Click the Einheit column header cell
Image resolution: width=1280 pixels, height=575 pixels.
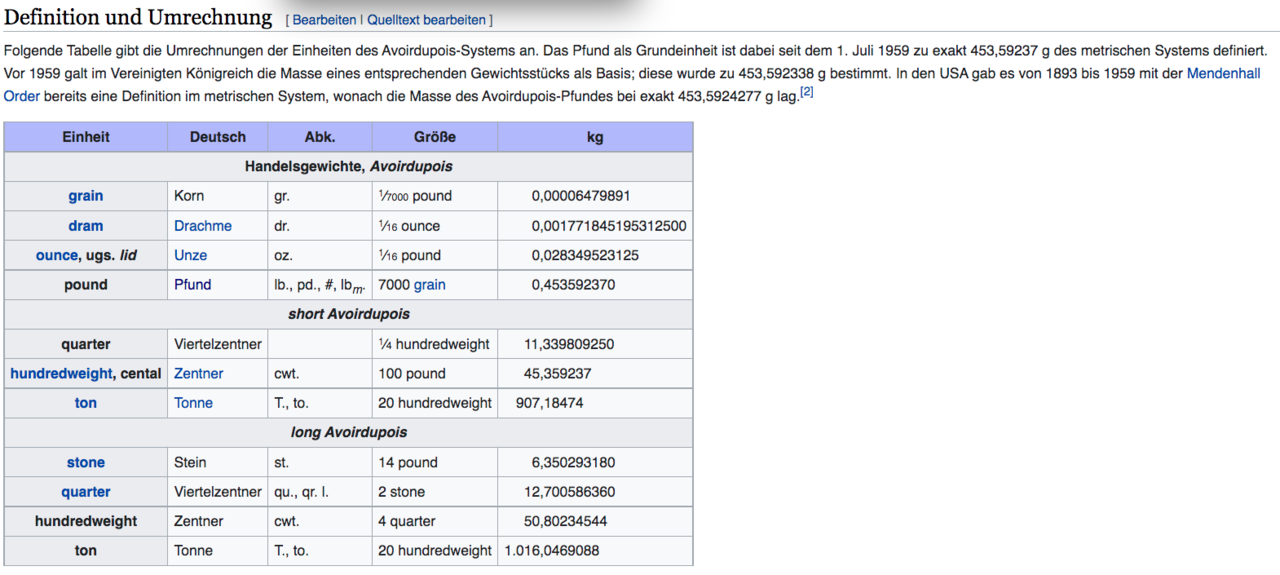pos(85,137)
